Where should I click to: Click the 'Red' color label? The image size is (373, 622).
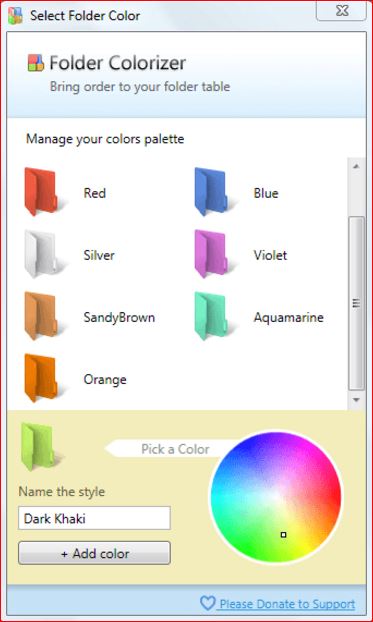coord(94,193)
